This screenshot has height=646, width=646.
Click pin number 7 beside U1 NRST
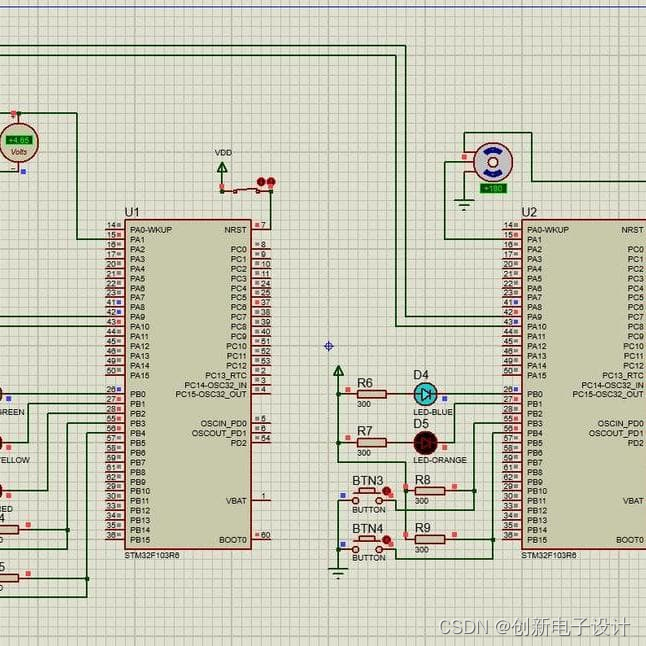coord(263,225)
